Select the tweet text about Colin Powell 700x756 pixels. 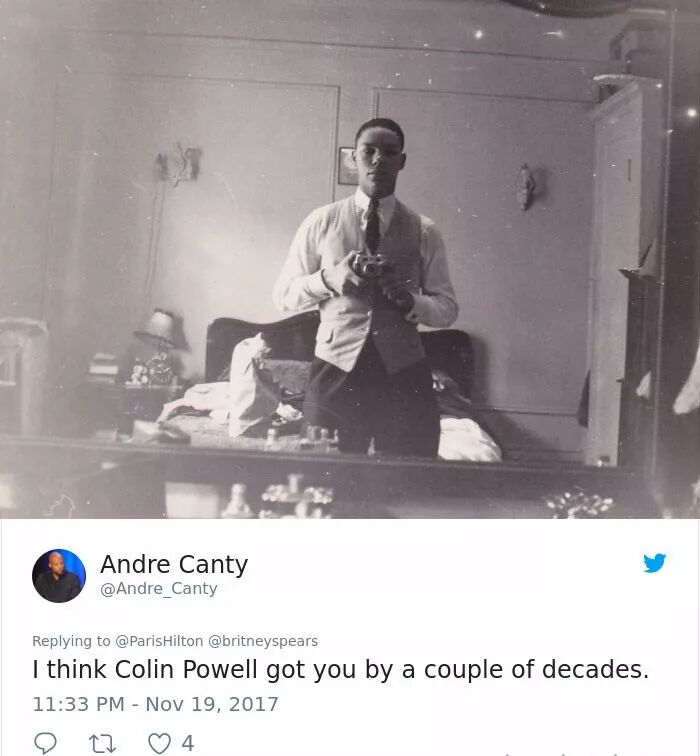pyautogui.click(x=340, y=669)
